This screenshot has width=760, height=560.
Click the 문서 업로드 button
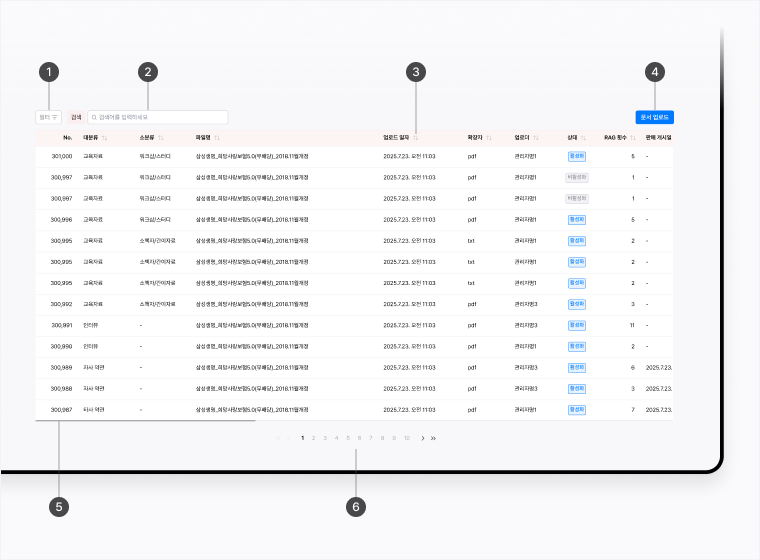[654, 117]
